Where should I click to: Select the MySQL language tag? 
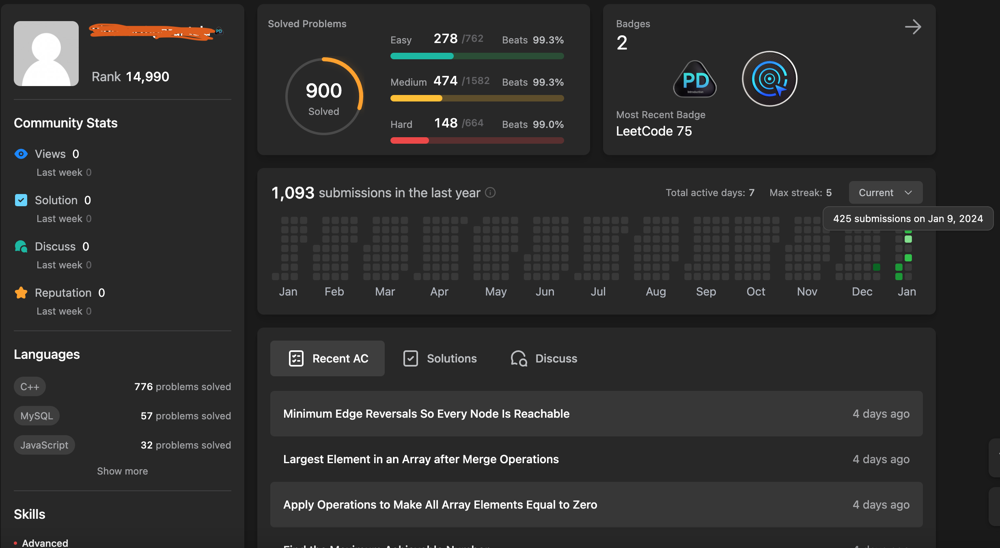[x=37, y=416]
